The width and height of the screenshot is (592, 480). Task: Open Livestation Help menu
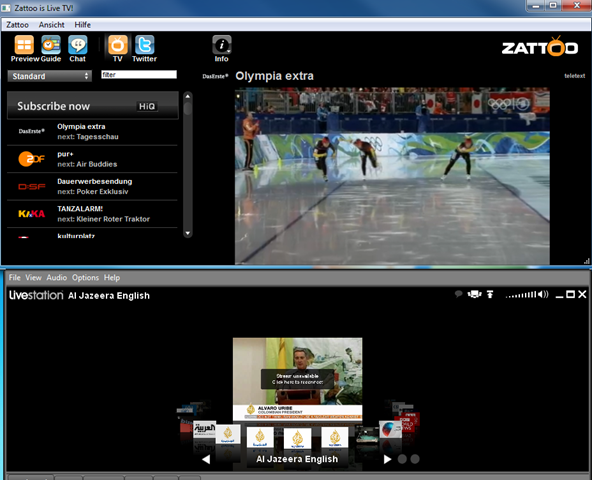[112, 278]
